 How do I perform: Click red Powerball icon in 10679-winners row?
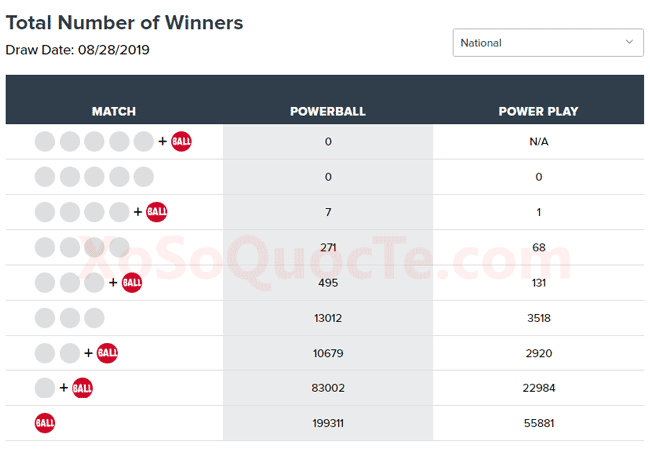(108, 353)
